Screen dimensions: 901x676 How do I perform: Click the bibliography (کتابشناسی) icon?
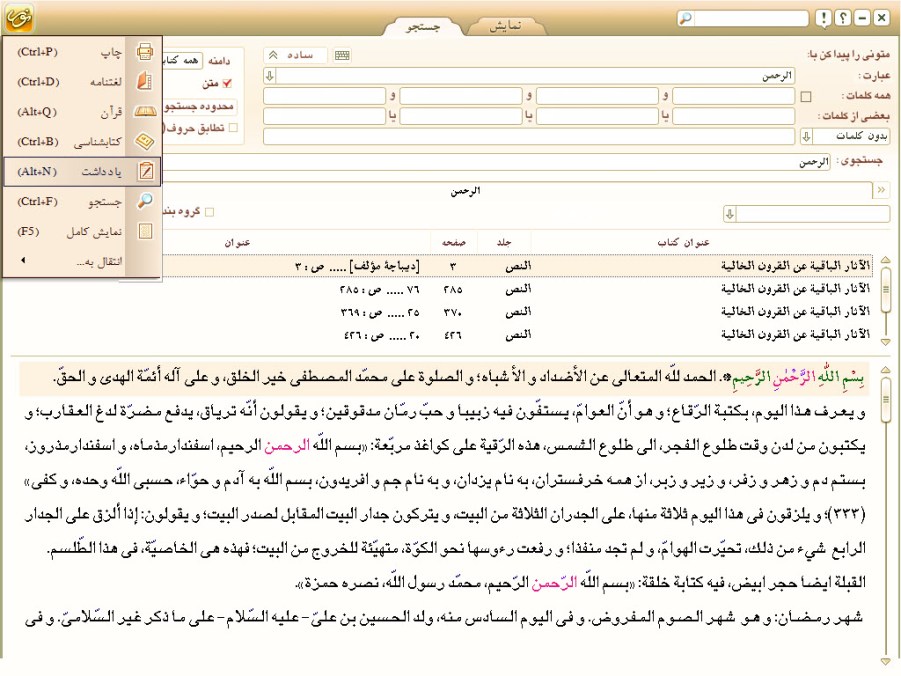pos(145,141)
